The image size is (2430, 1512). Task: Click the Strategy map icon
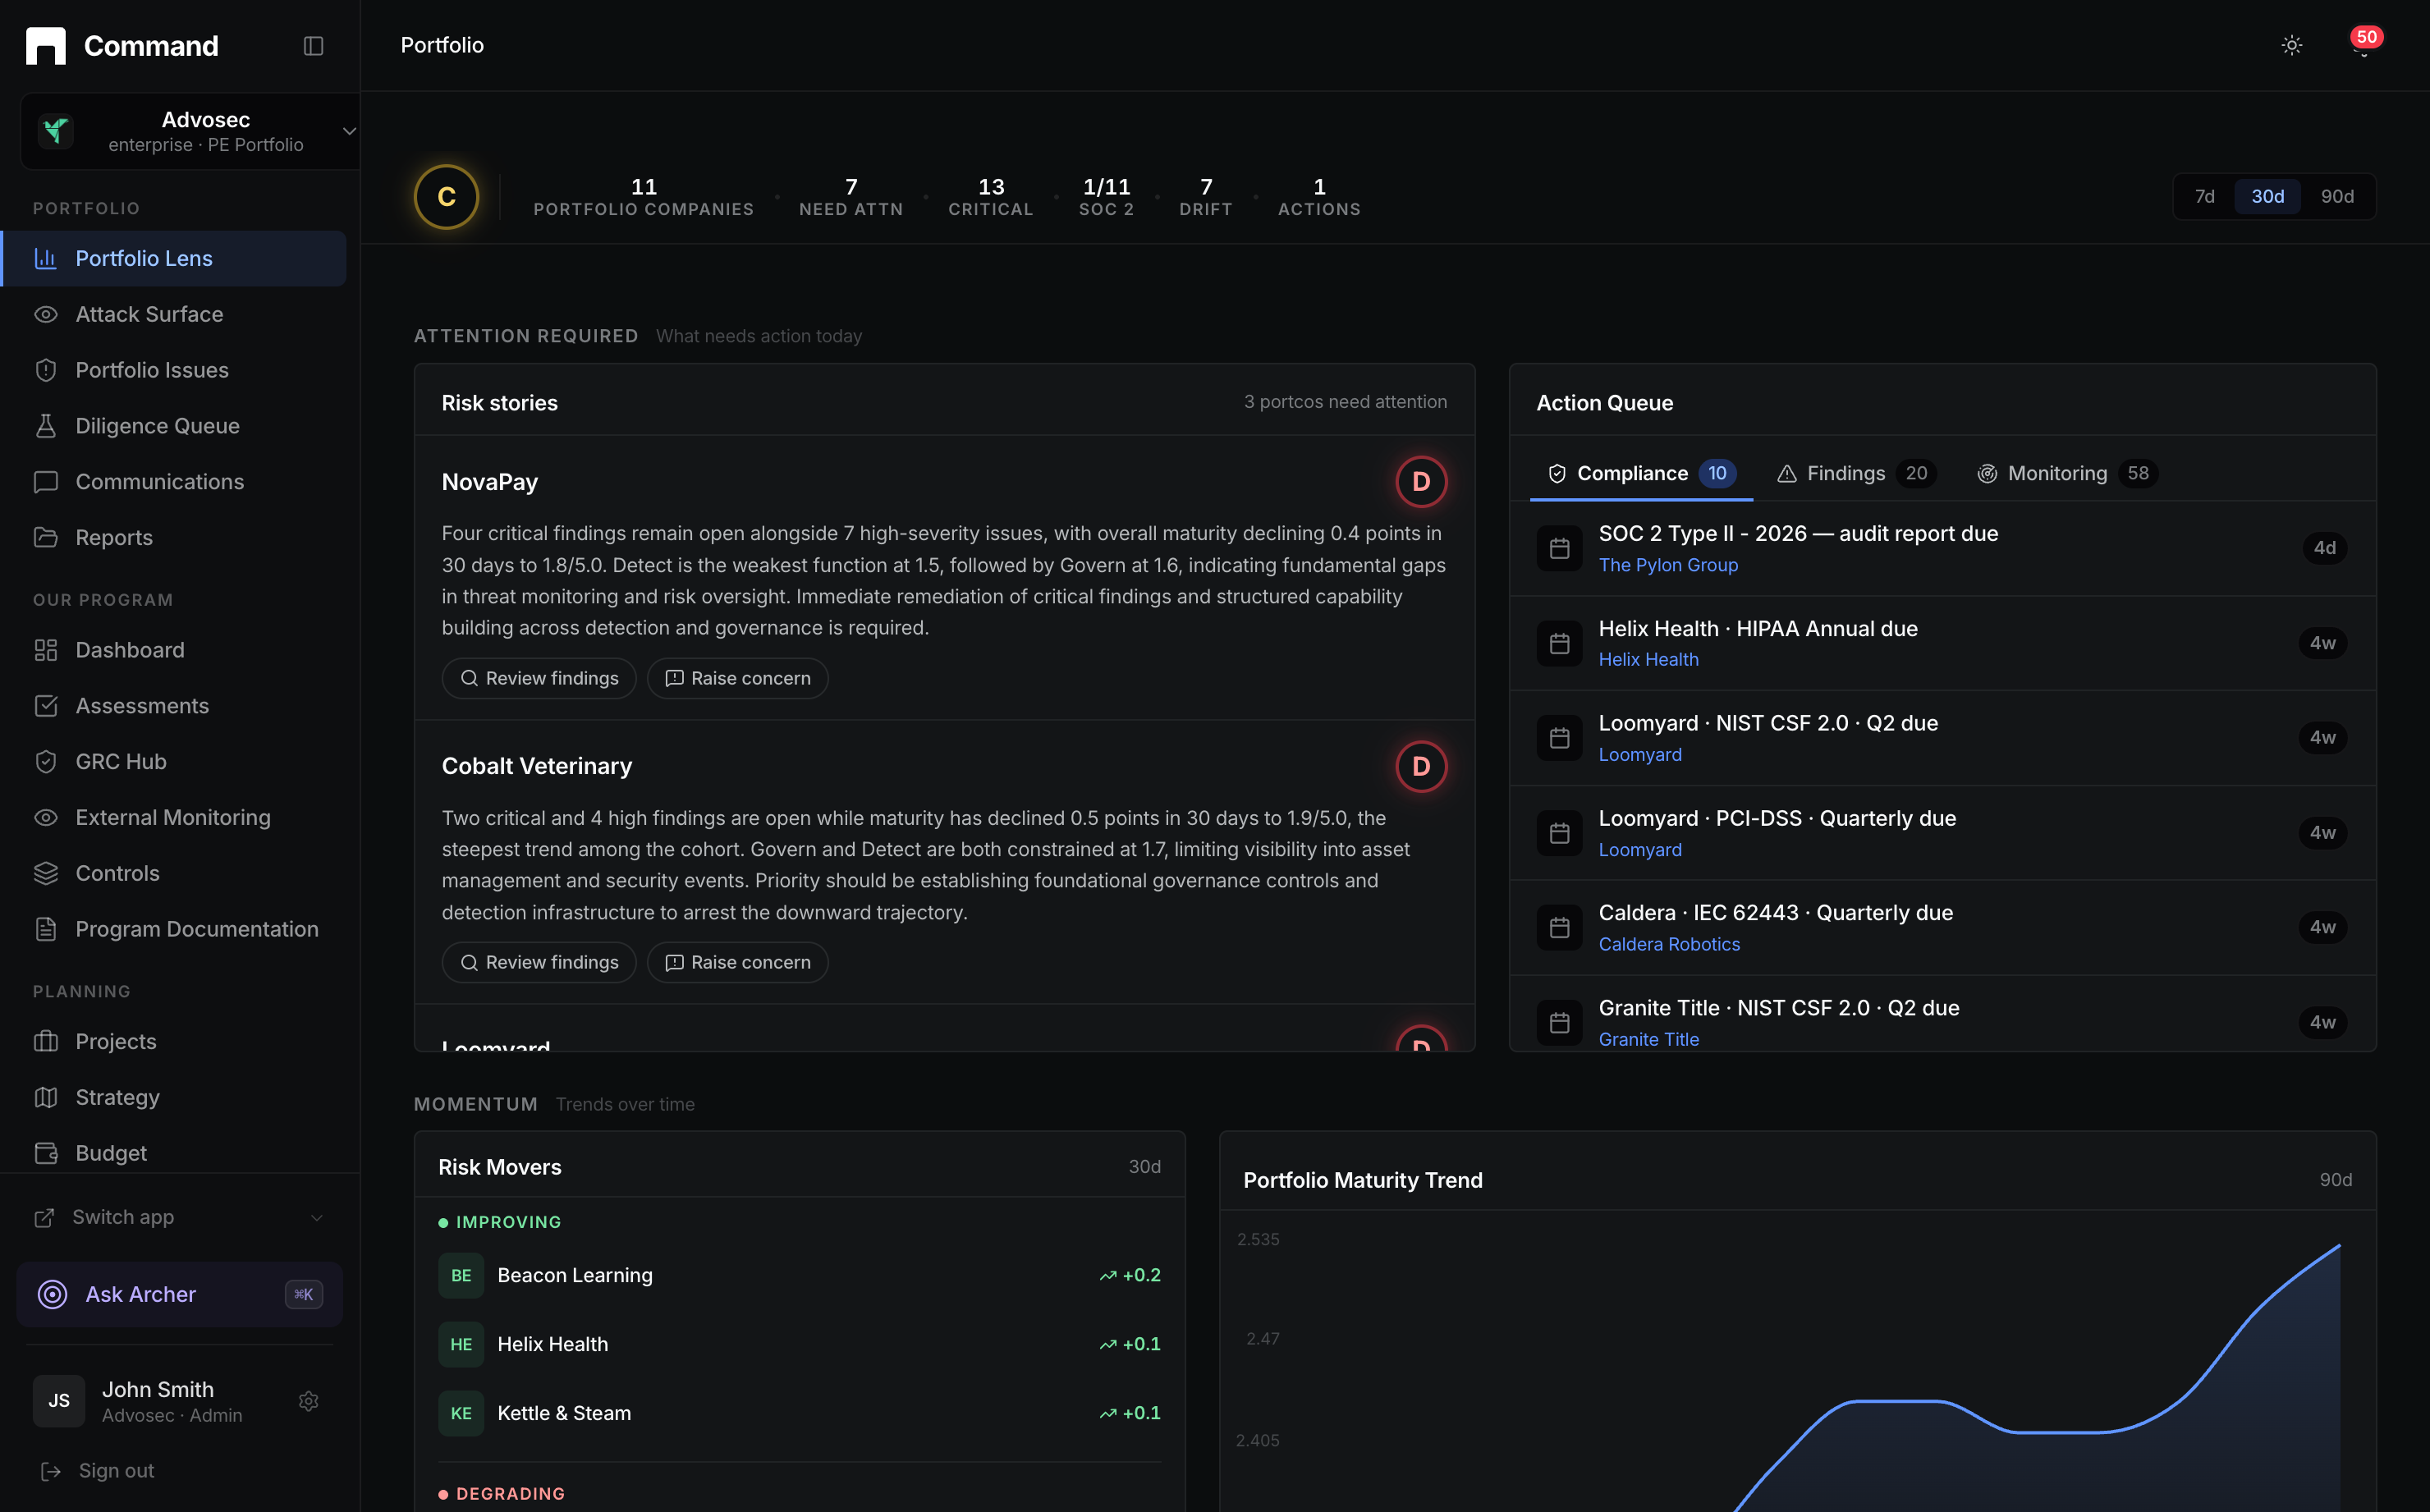[46, 1098]
